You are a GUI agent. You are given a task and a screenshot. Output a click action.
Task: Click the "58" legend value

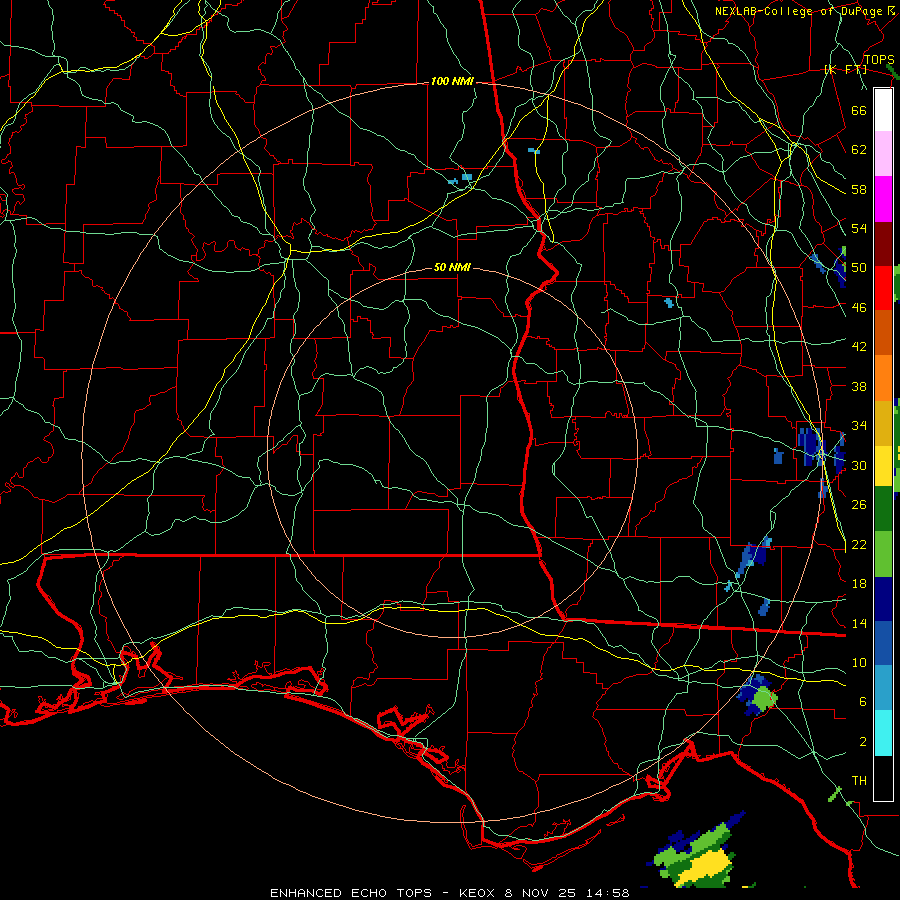859,189
